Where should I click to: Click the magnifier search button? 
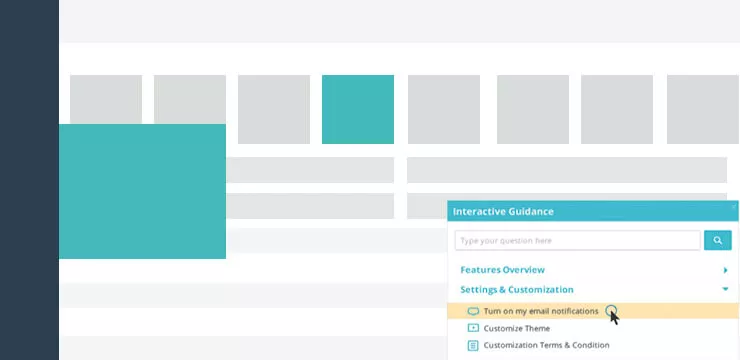click(717, 240)
